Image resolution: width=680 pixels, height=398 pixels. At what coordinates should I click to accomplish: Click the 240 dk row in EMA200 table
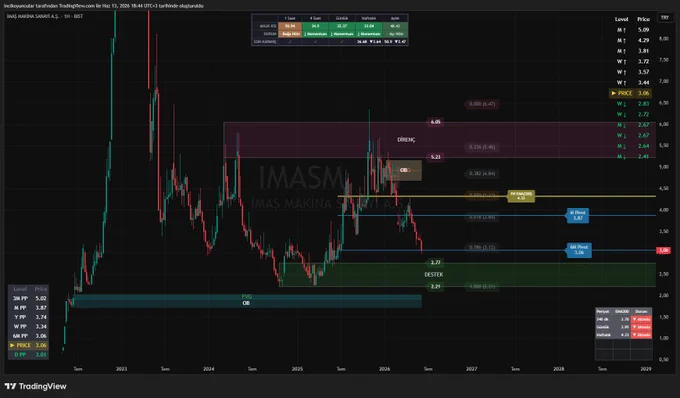click(624, 319)
